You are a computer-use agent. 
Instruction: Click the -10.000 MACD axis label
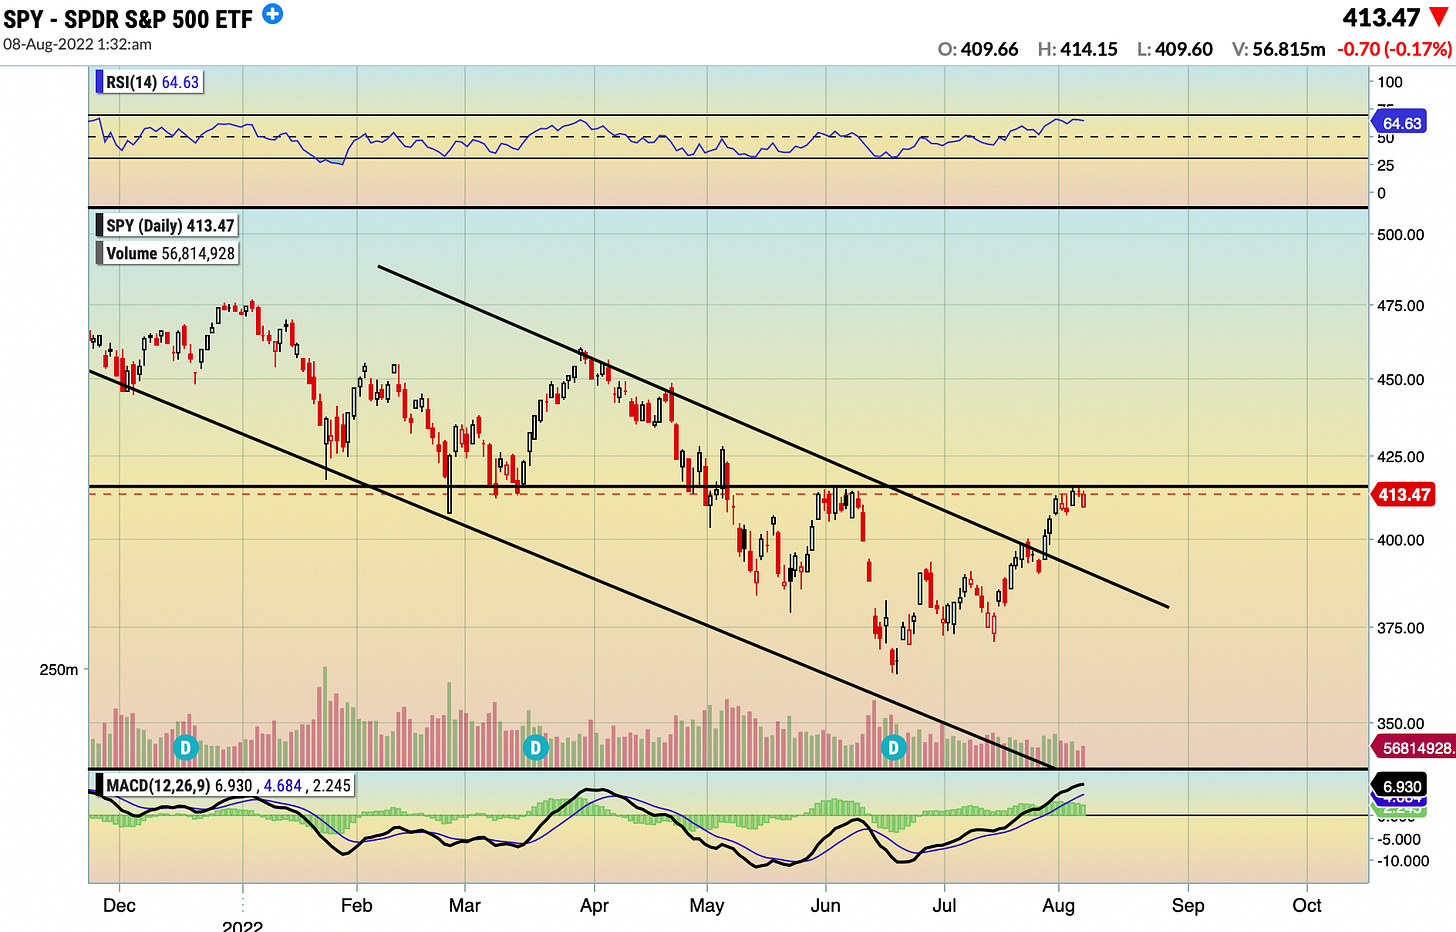1403,861
